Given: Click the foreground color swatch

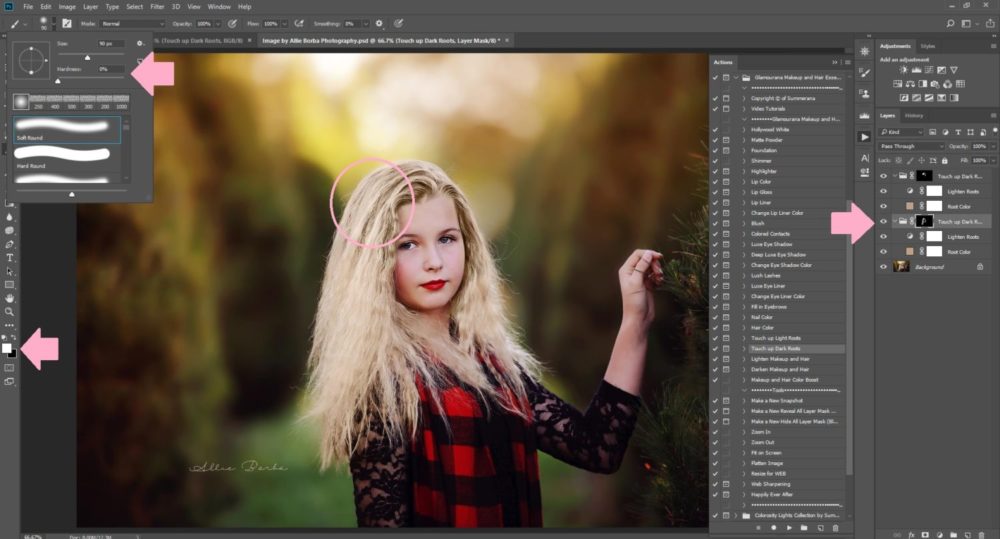Looking at the screenshot, I should coord(7,348).
